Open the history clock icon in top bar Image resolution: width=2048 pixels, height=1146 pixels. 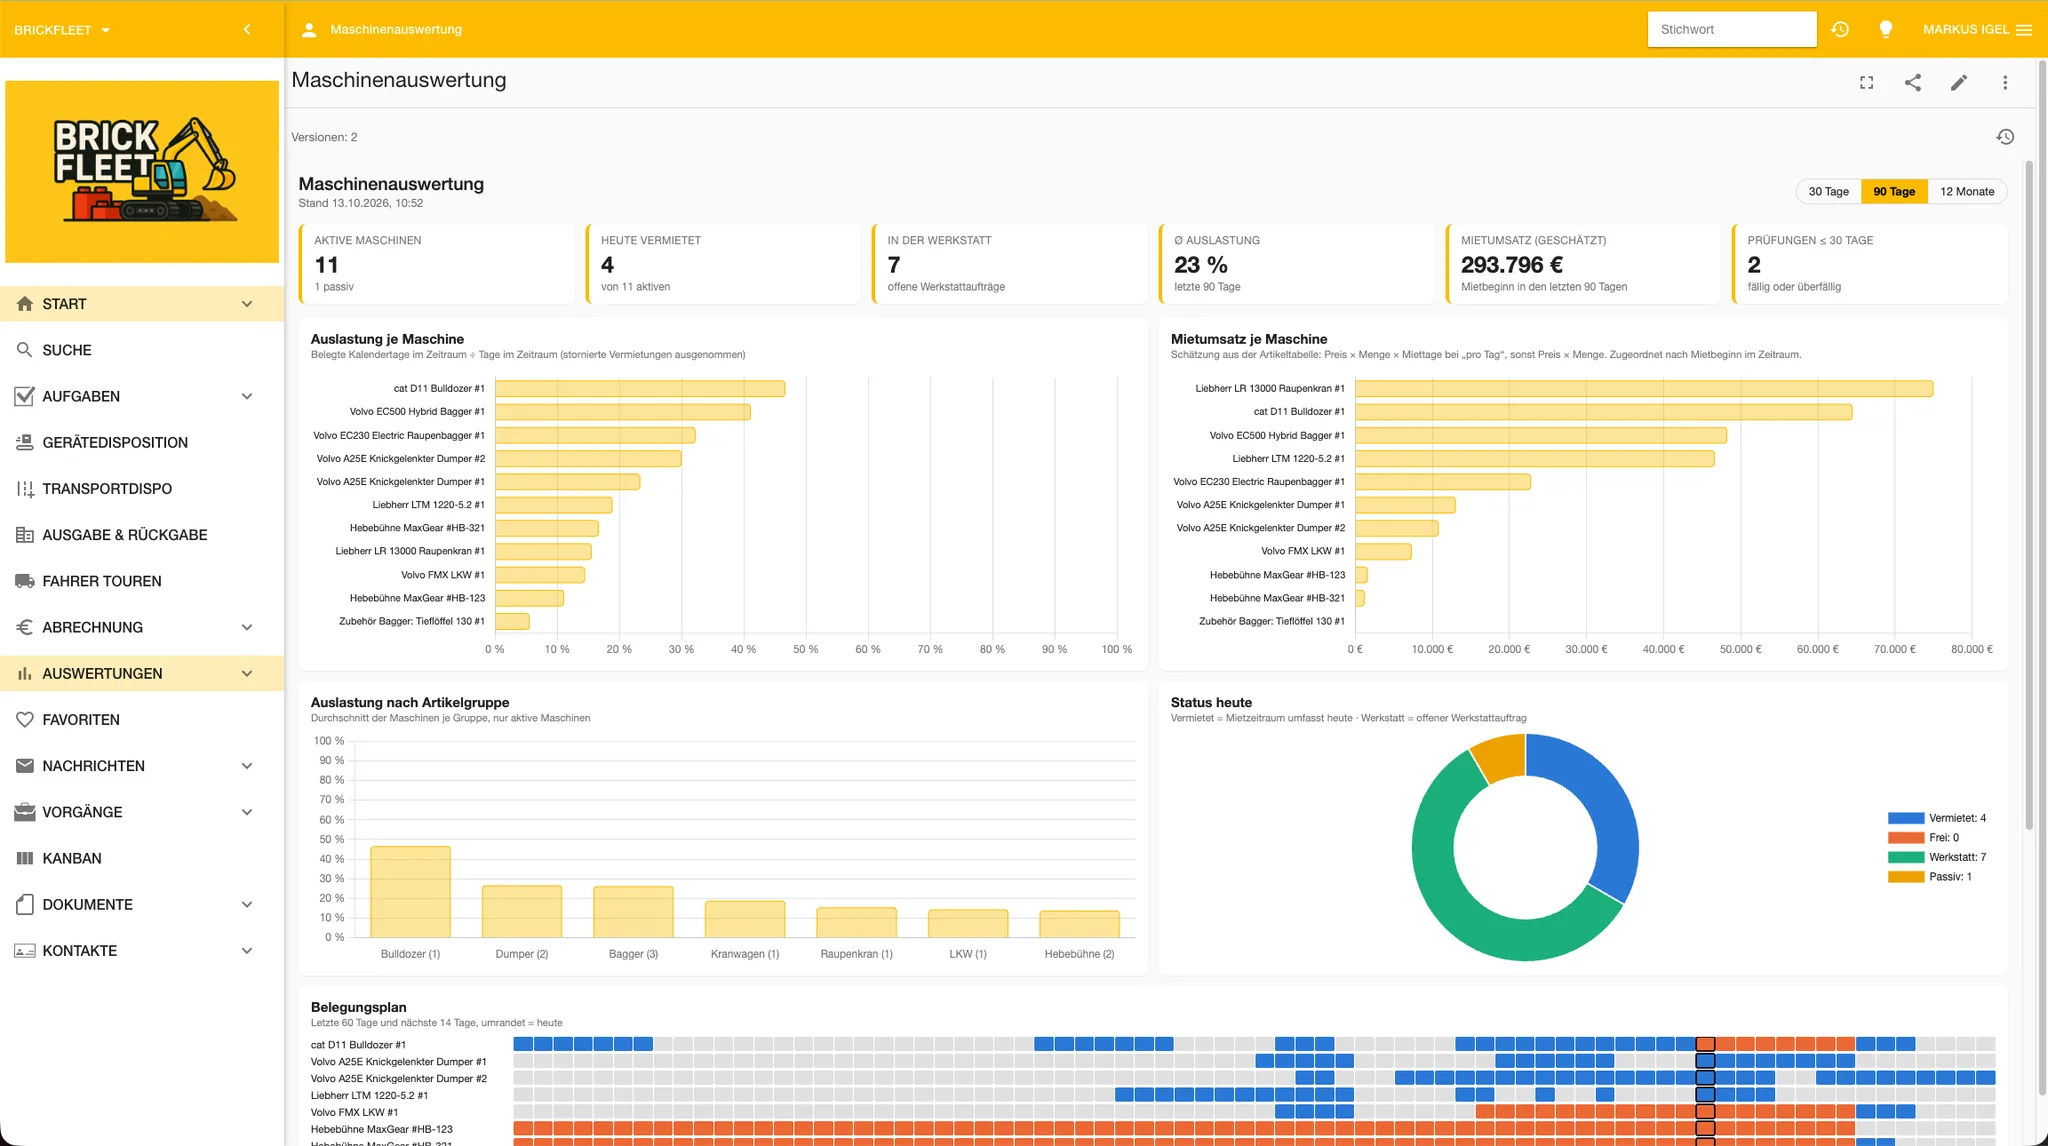click(x=1840, y=29)
